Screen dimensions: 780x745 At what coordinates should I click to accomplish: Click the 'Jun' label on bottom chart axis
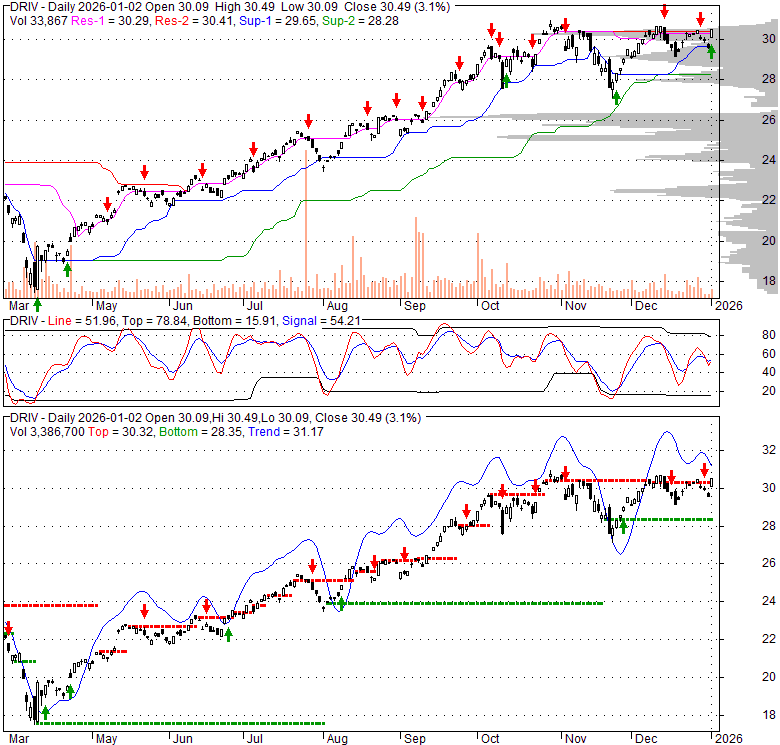tap(183, 739)
